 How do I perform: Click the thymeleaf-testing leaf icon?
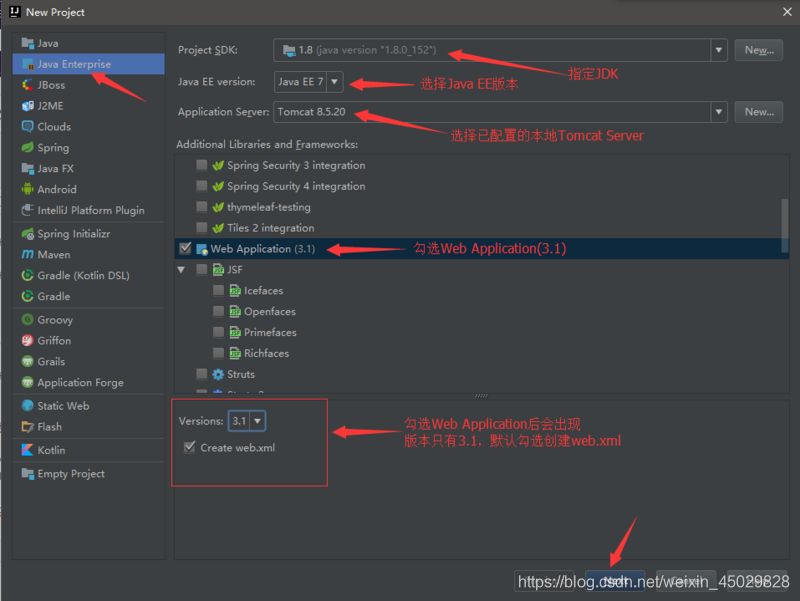click(x=218, y=207)
